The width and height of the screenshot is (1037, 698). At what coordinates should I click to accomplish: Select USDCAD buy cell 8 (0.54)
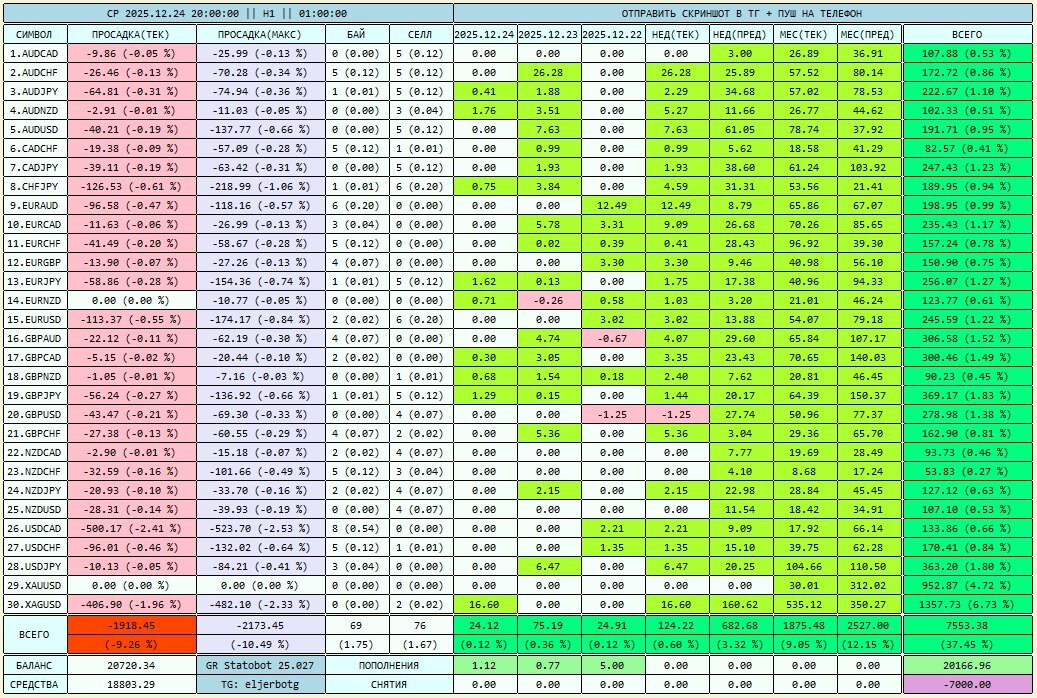pos(356,529)
